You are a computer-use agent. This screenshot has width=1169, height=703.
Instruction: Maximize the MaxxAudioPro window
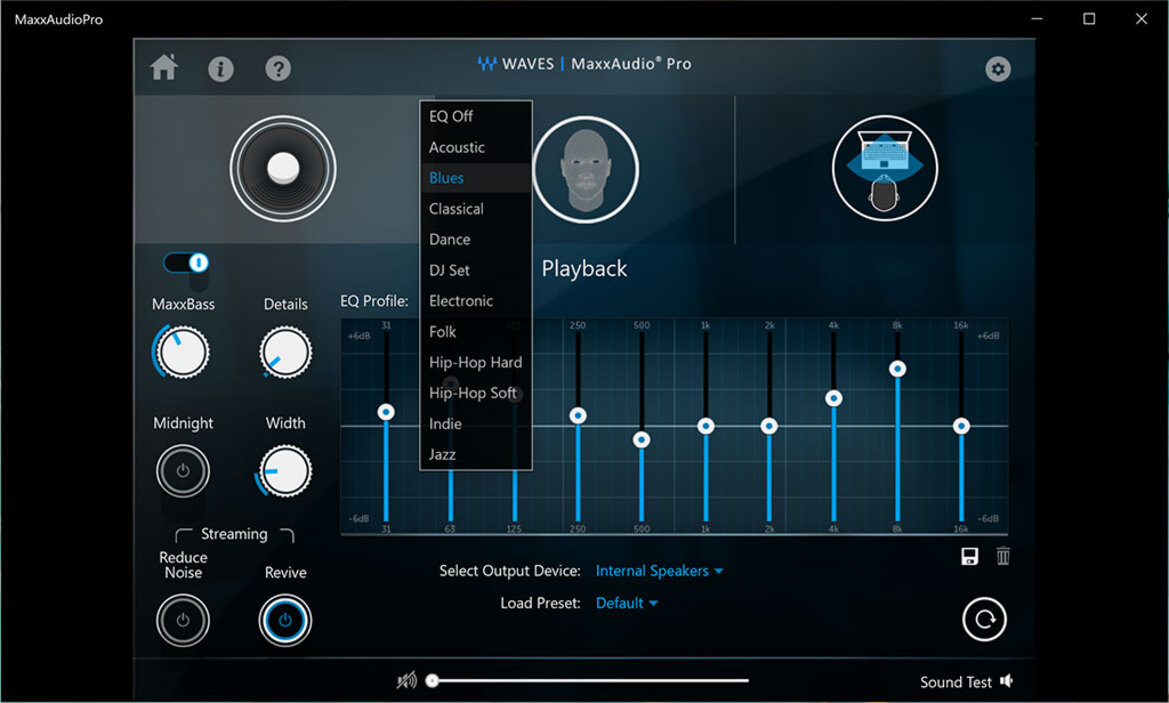click(x=1089, y=19)
